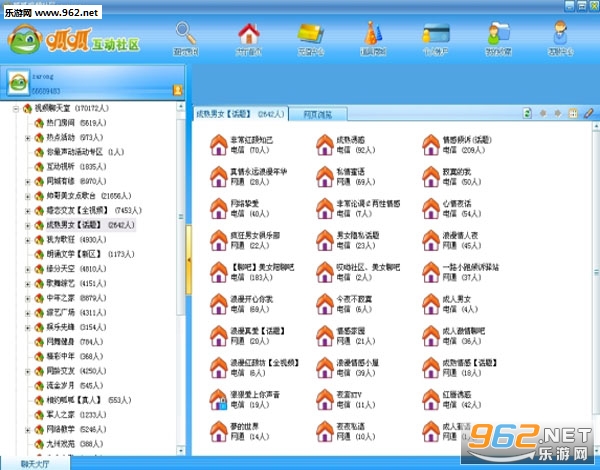The height and width of the screenshot is (470, 600).
Task: Open the headset customer service icon
Action: pos(560,33)
